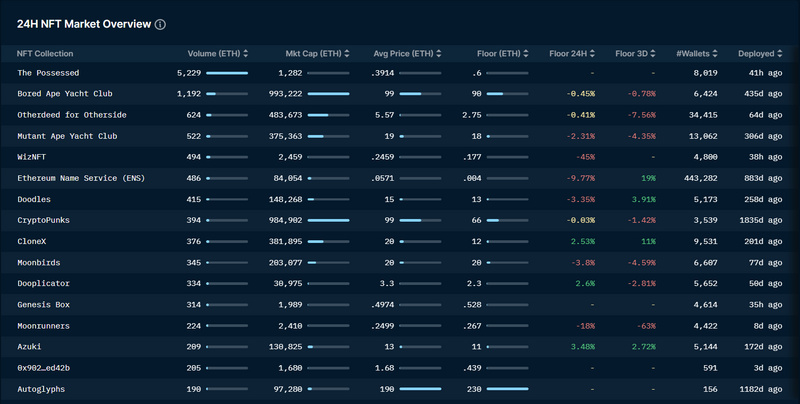
Task: Open CryptoPunks collection
Action: [43, 220]
